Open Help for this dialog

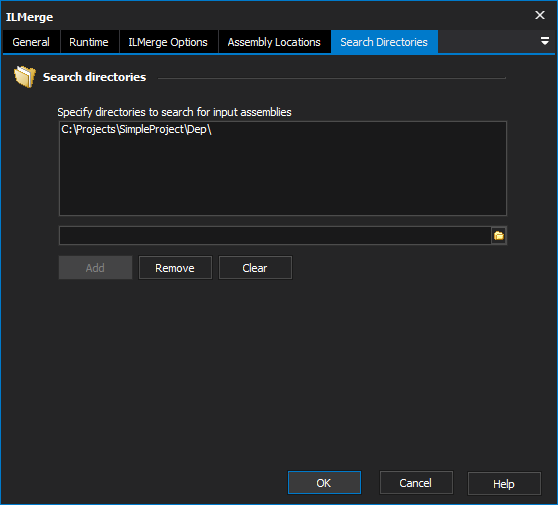[x=504, y=483]
